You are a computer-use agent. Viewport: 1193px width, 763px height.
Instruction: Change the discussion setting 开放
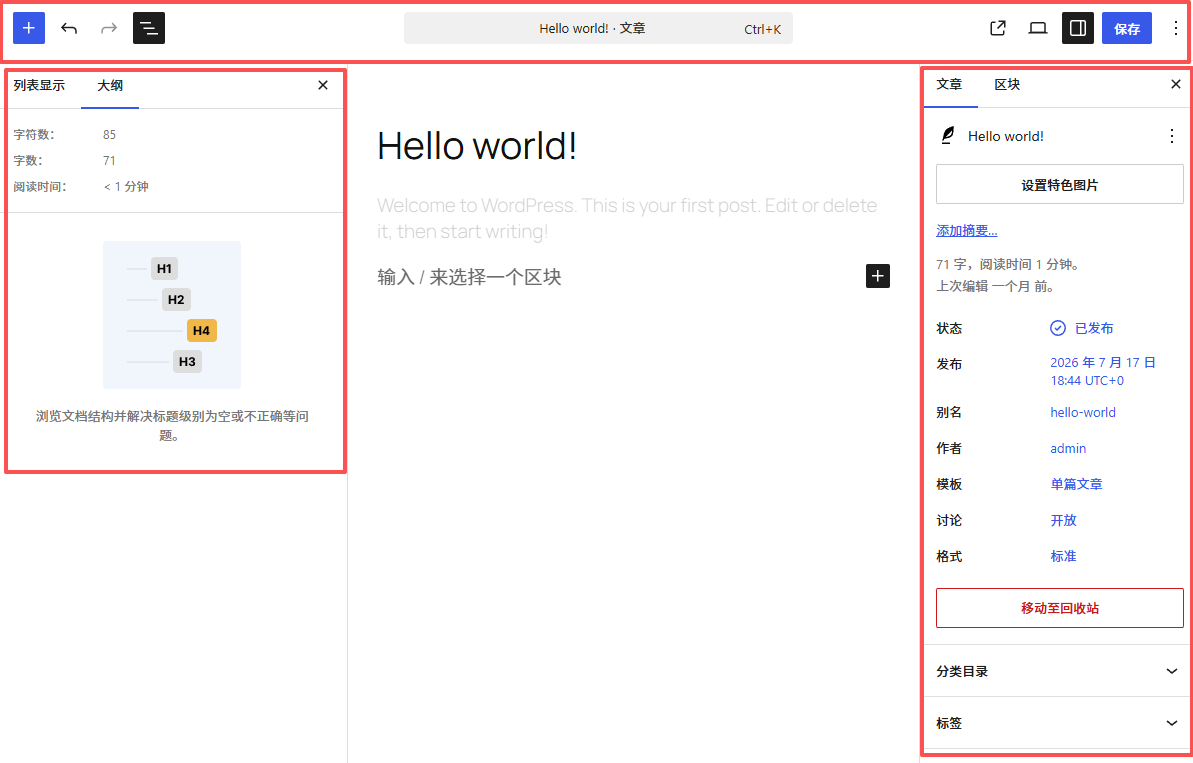point(1064,520)
